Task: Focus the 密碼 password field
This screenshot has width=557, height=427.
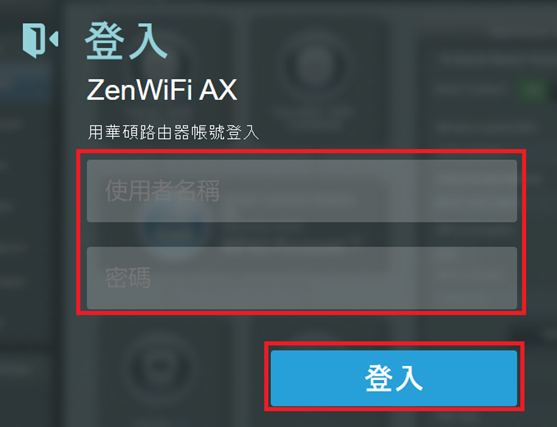Action: tap(302, 278)
